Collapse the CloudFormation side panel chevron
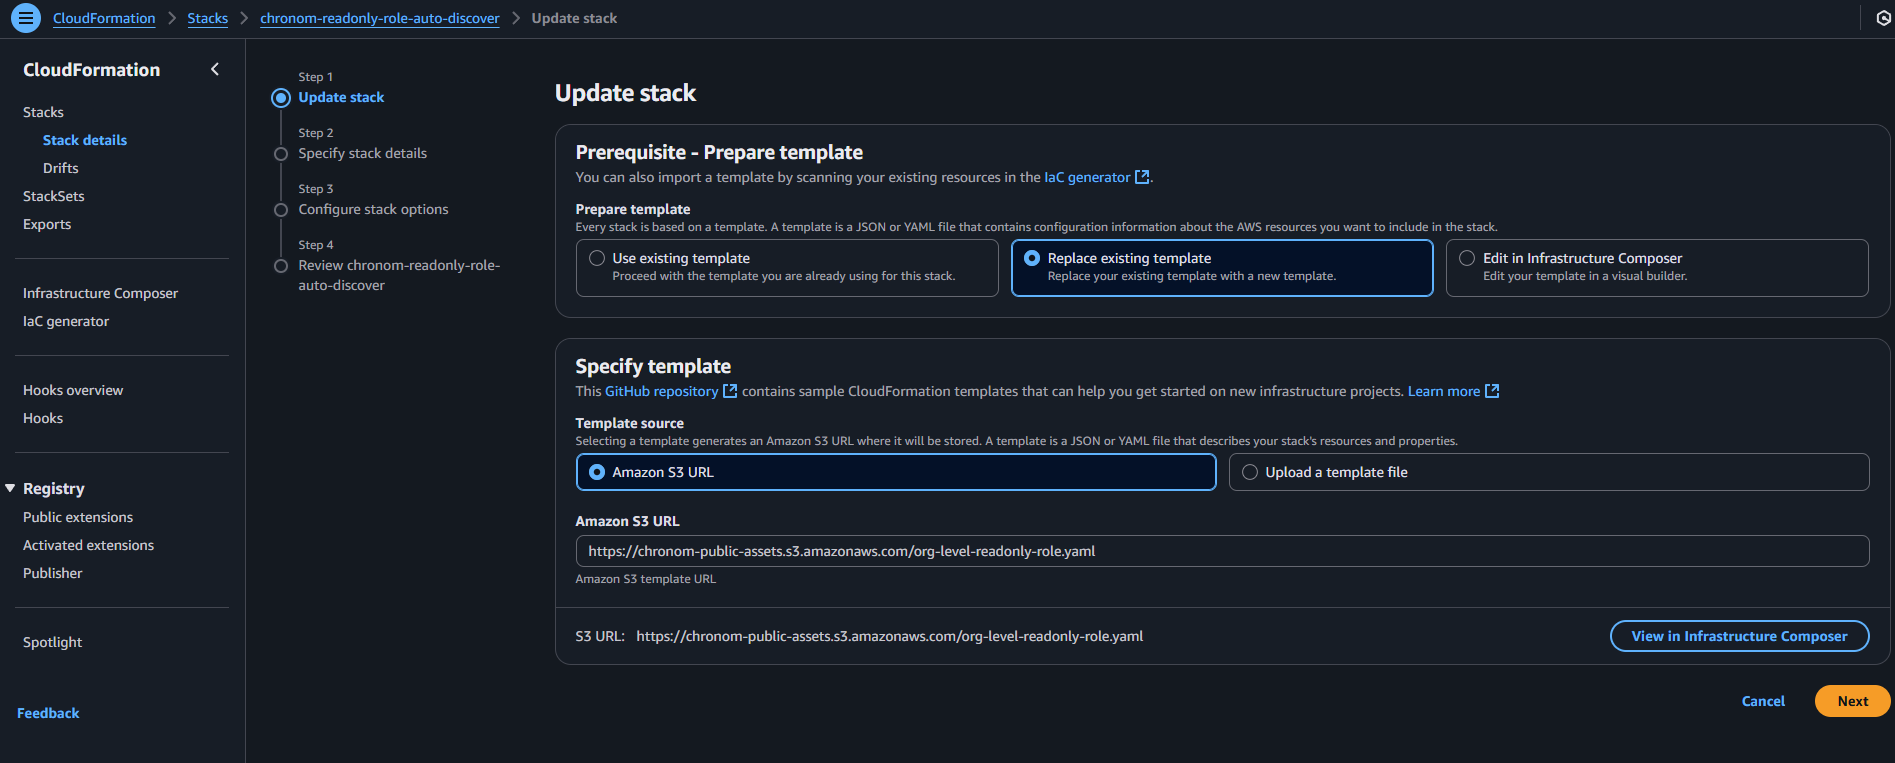Image resolution: width=1895 pixels, height=763 pixels. [x=214, y=69]
